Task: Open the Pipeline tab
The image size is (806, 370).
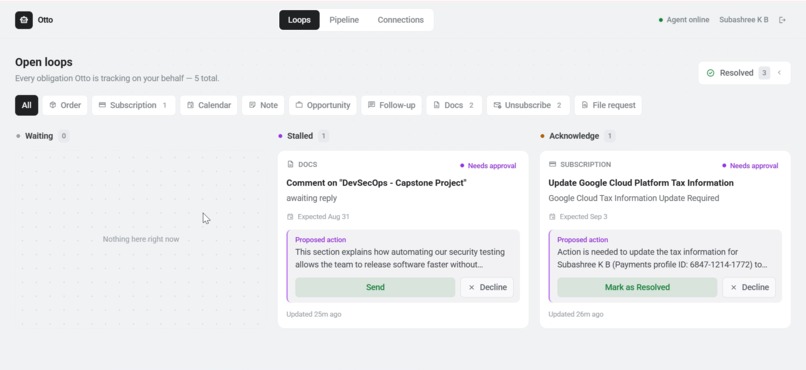Action: [x=344, y=20]
